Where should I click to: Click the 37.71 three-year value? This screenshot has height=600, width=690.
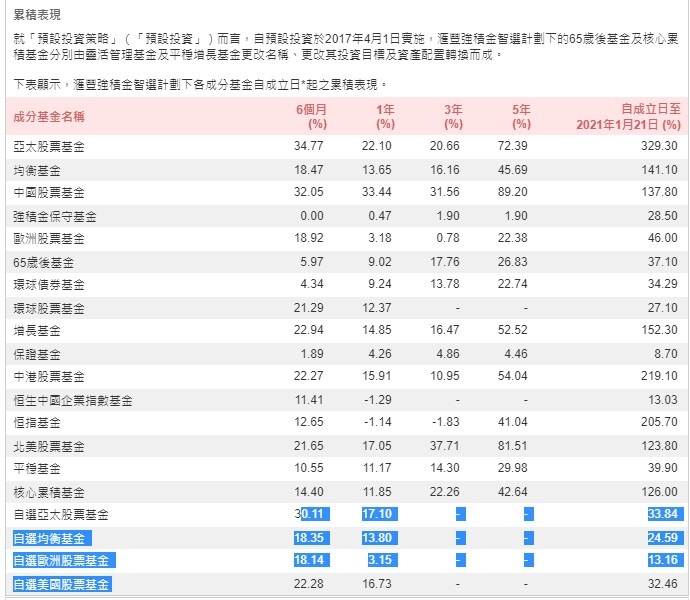coord(444,446)
